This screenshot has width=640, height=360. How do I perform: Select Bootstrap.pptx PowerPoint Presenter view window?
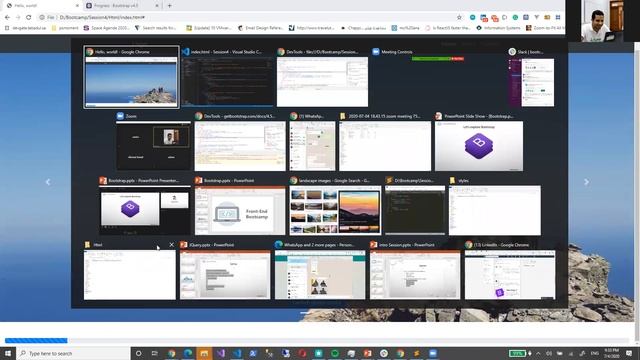[x=144, y=206]
